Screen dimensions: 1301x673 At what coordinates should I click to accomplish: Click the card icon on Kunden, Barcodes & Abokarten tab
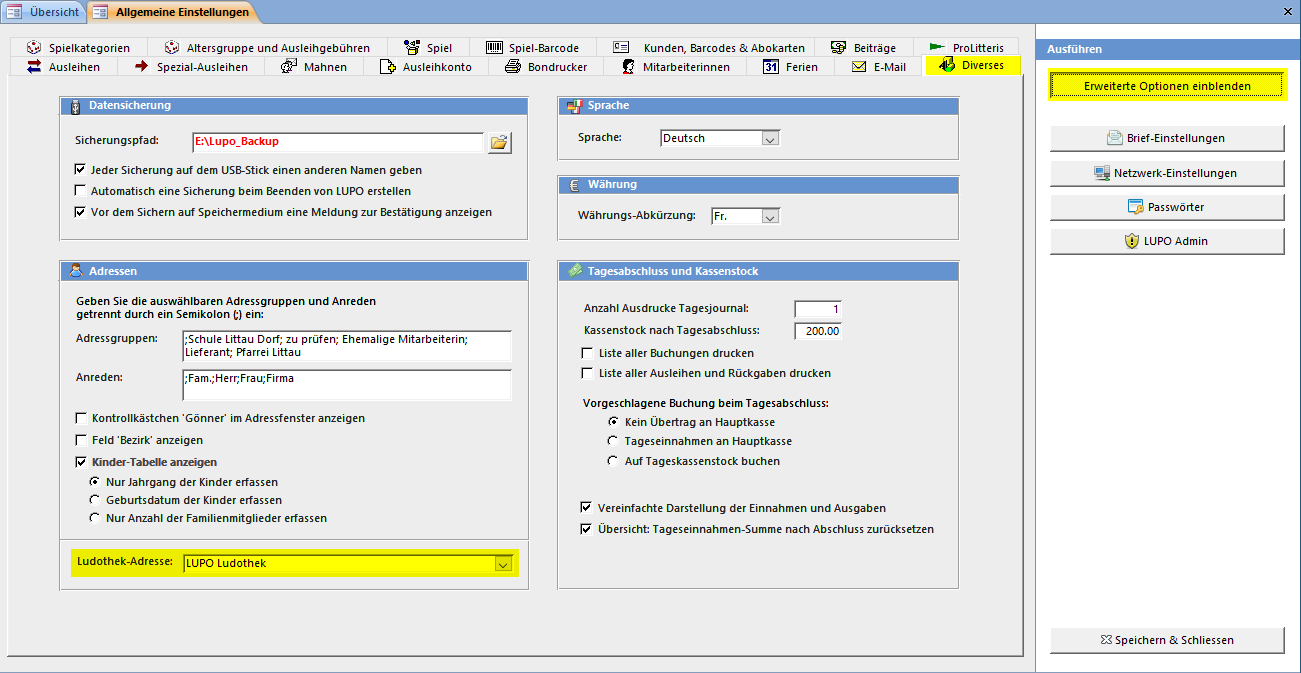(621, 47)
